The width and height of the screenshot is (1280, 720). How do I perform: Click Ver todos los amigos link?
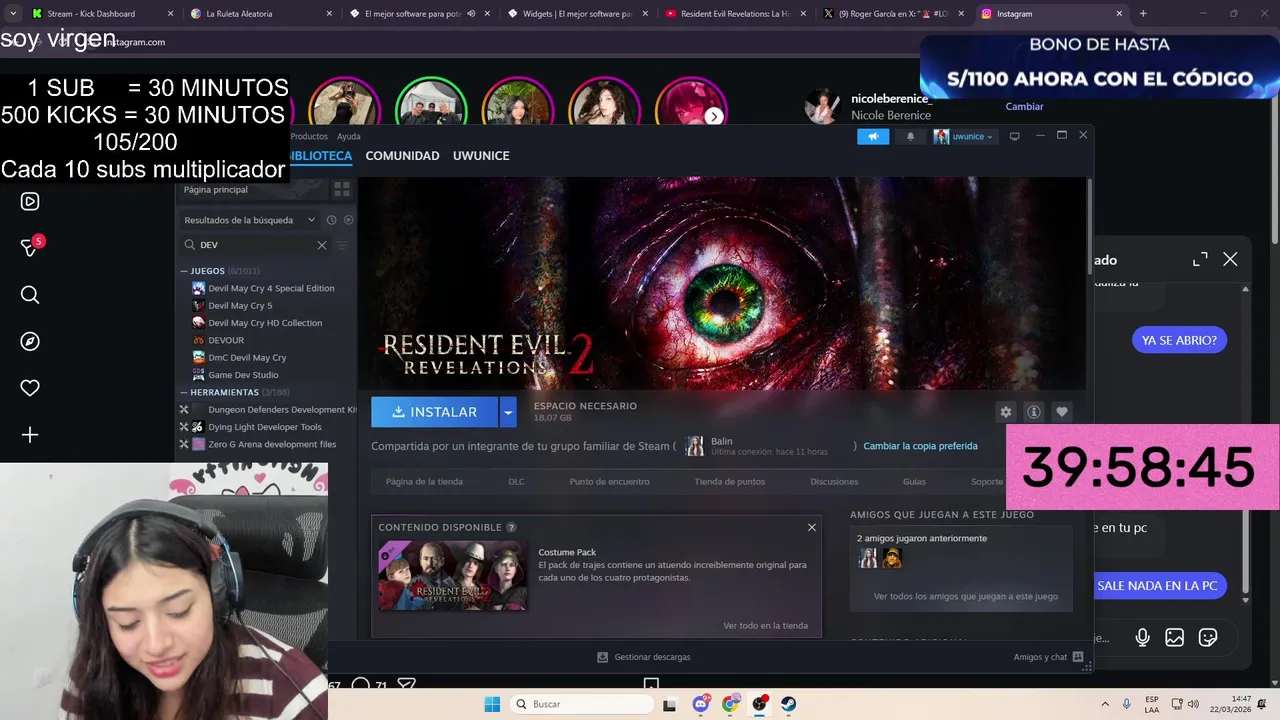(965, 597)
